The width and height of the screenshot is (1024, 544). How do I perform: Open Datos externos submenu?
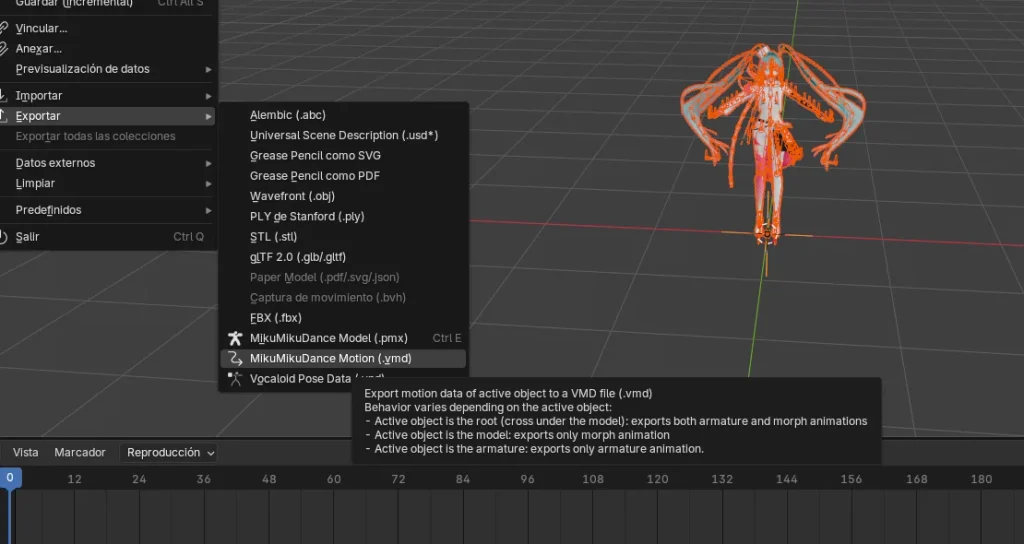pyautogui.click(x=108, y=163)
